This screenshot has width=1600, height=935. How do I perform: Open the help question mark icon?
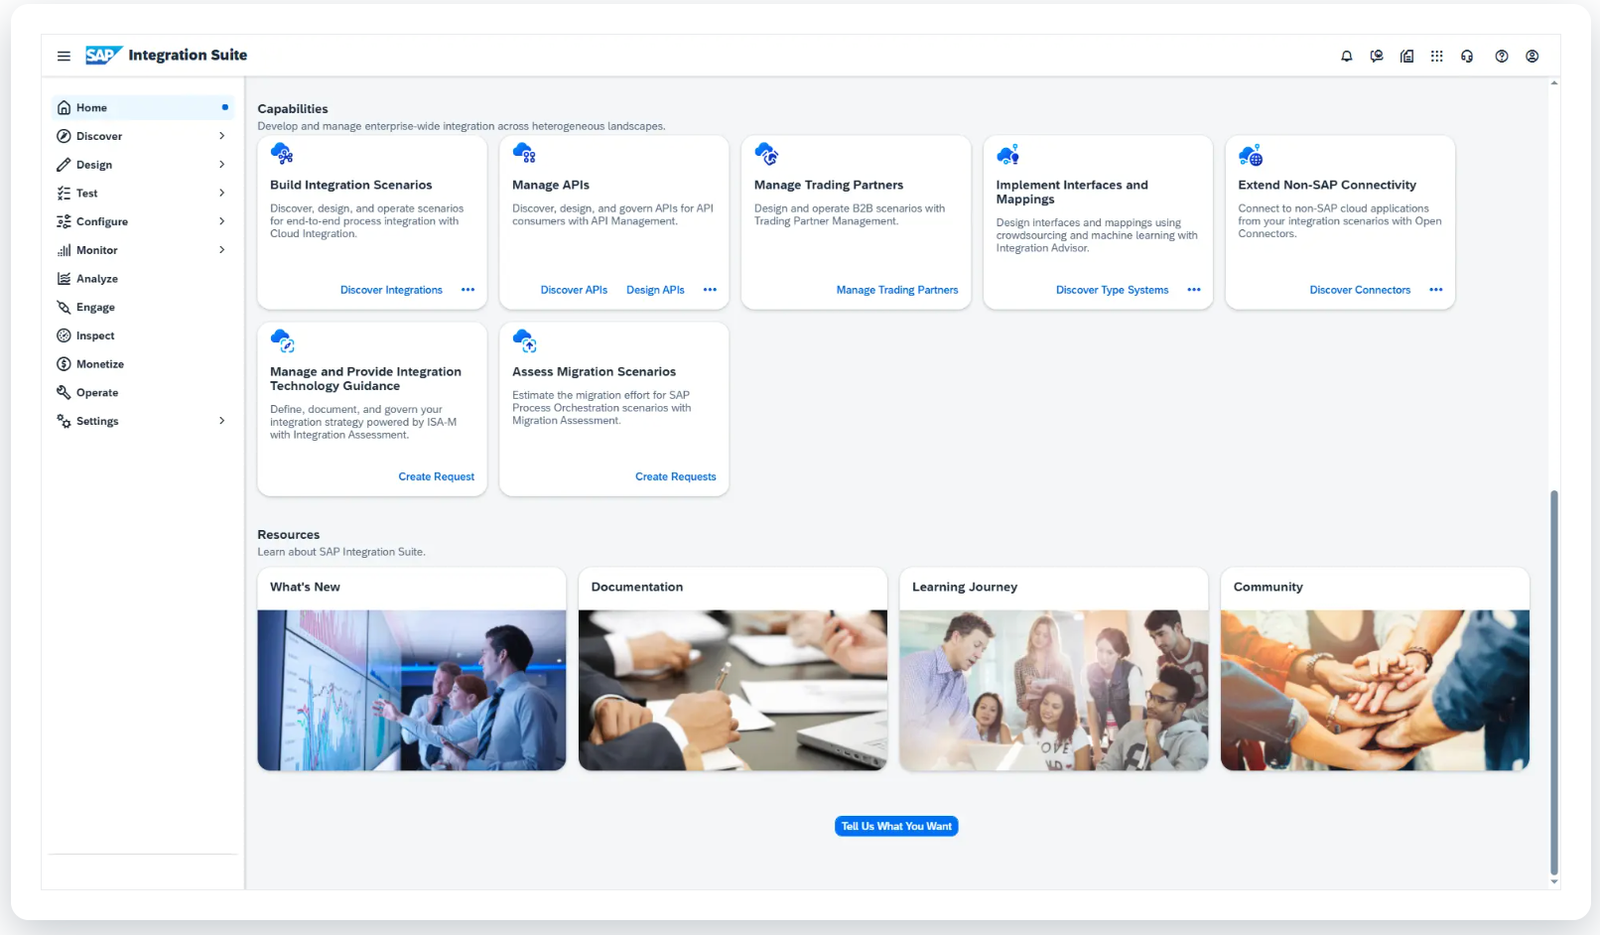(x=1501, y=56)
